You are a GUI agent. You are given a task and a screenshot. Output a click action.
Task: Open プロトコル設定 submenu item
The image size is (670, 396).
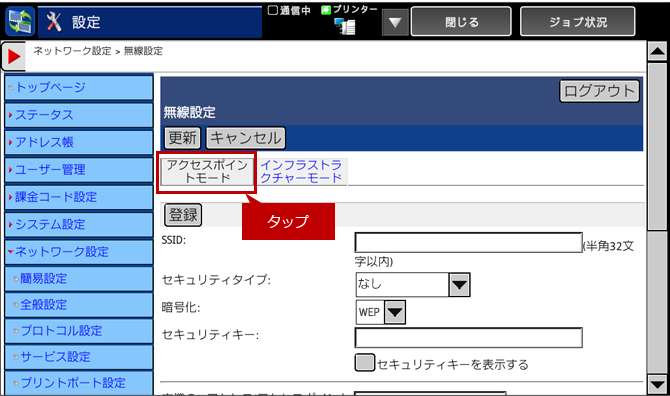click(x=79, y=331)
